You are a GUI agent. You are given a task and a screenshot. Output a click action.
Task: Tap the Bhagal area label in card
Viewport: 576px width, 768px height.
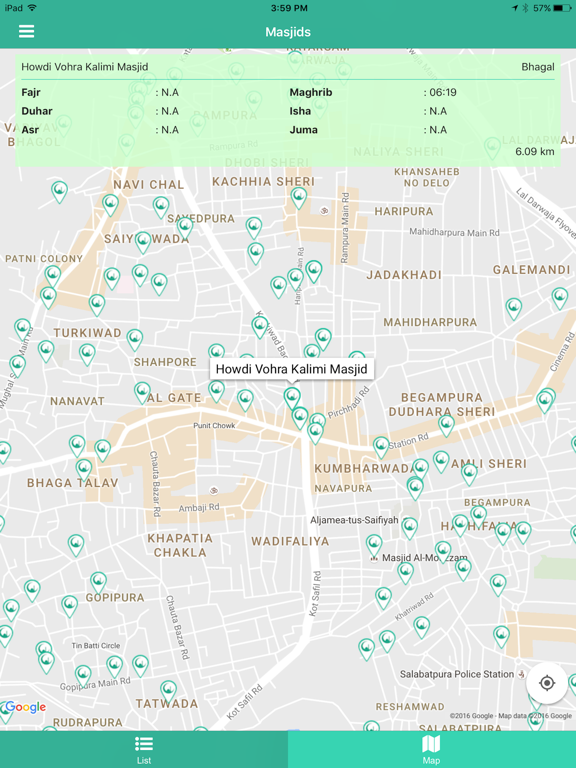(x=538, y=67)
